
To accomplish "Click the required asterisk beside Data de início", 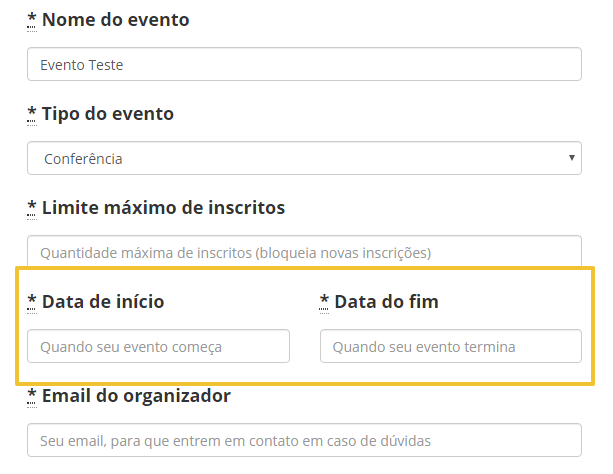I will tap(32, 301).
